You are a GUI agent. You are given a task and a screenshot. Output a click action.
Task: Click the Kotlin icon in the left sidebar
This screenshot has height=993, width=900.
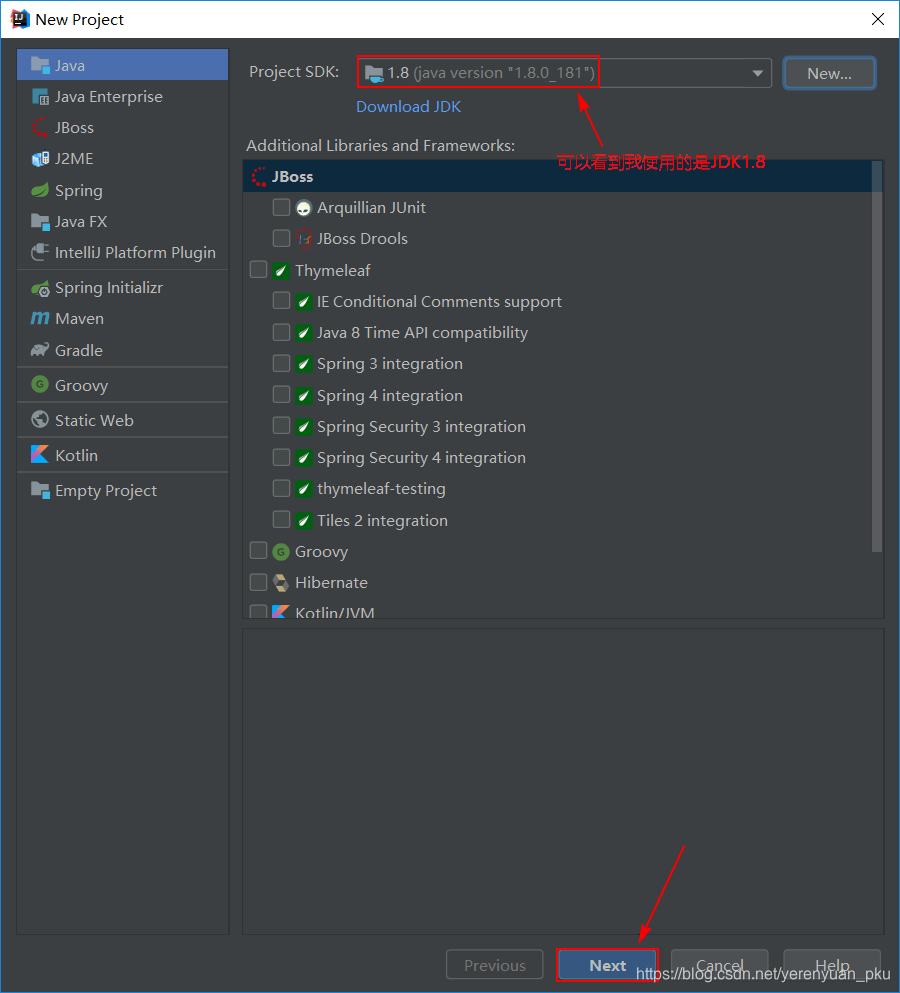[40, 454]
